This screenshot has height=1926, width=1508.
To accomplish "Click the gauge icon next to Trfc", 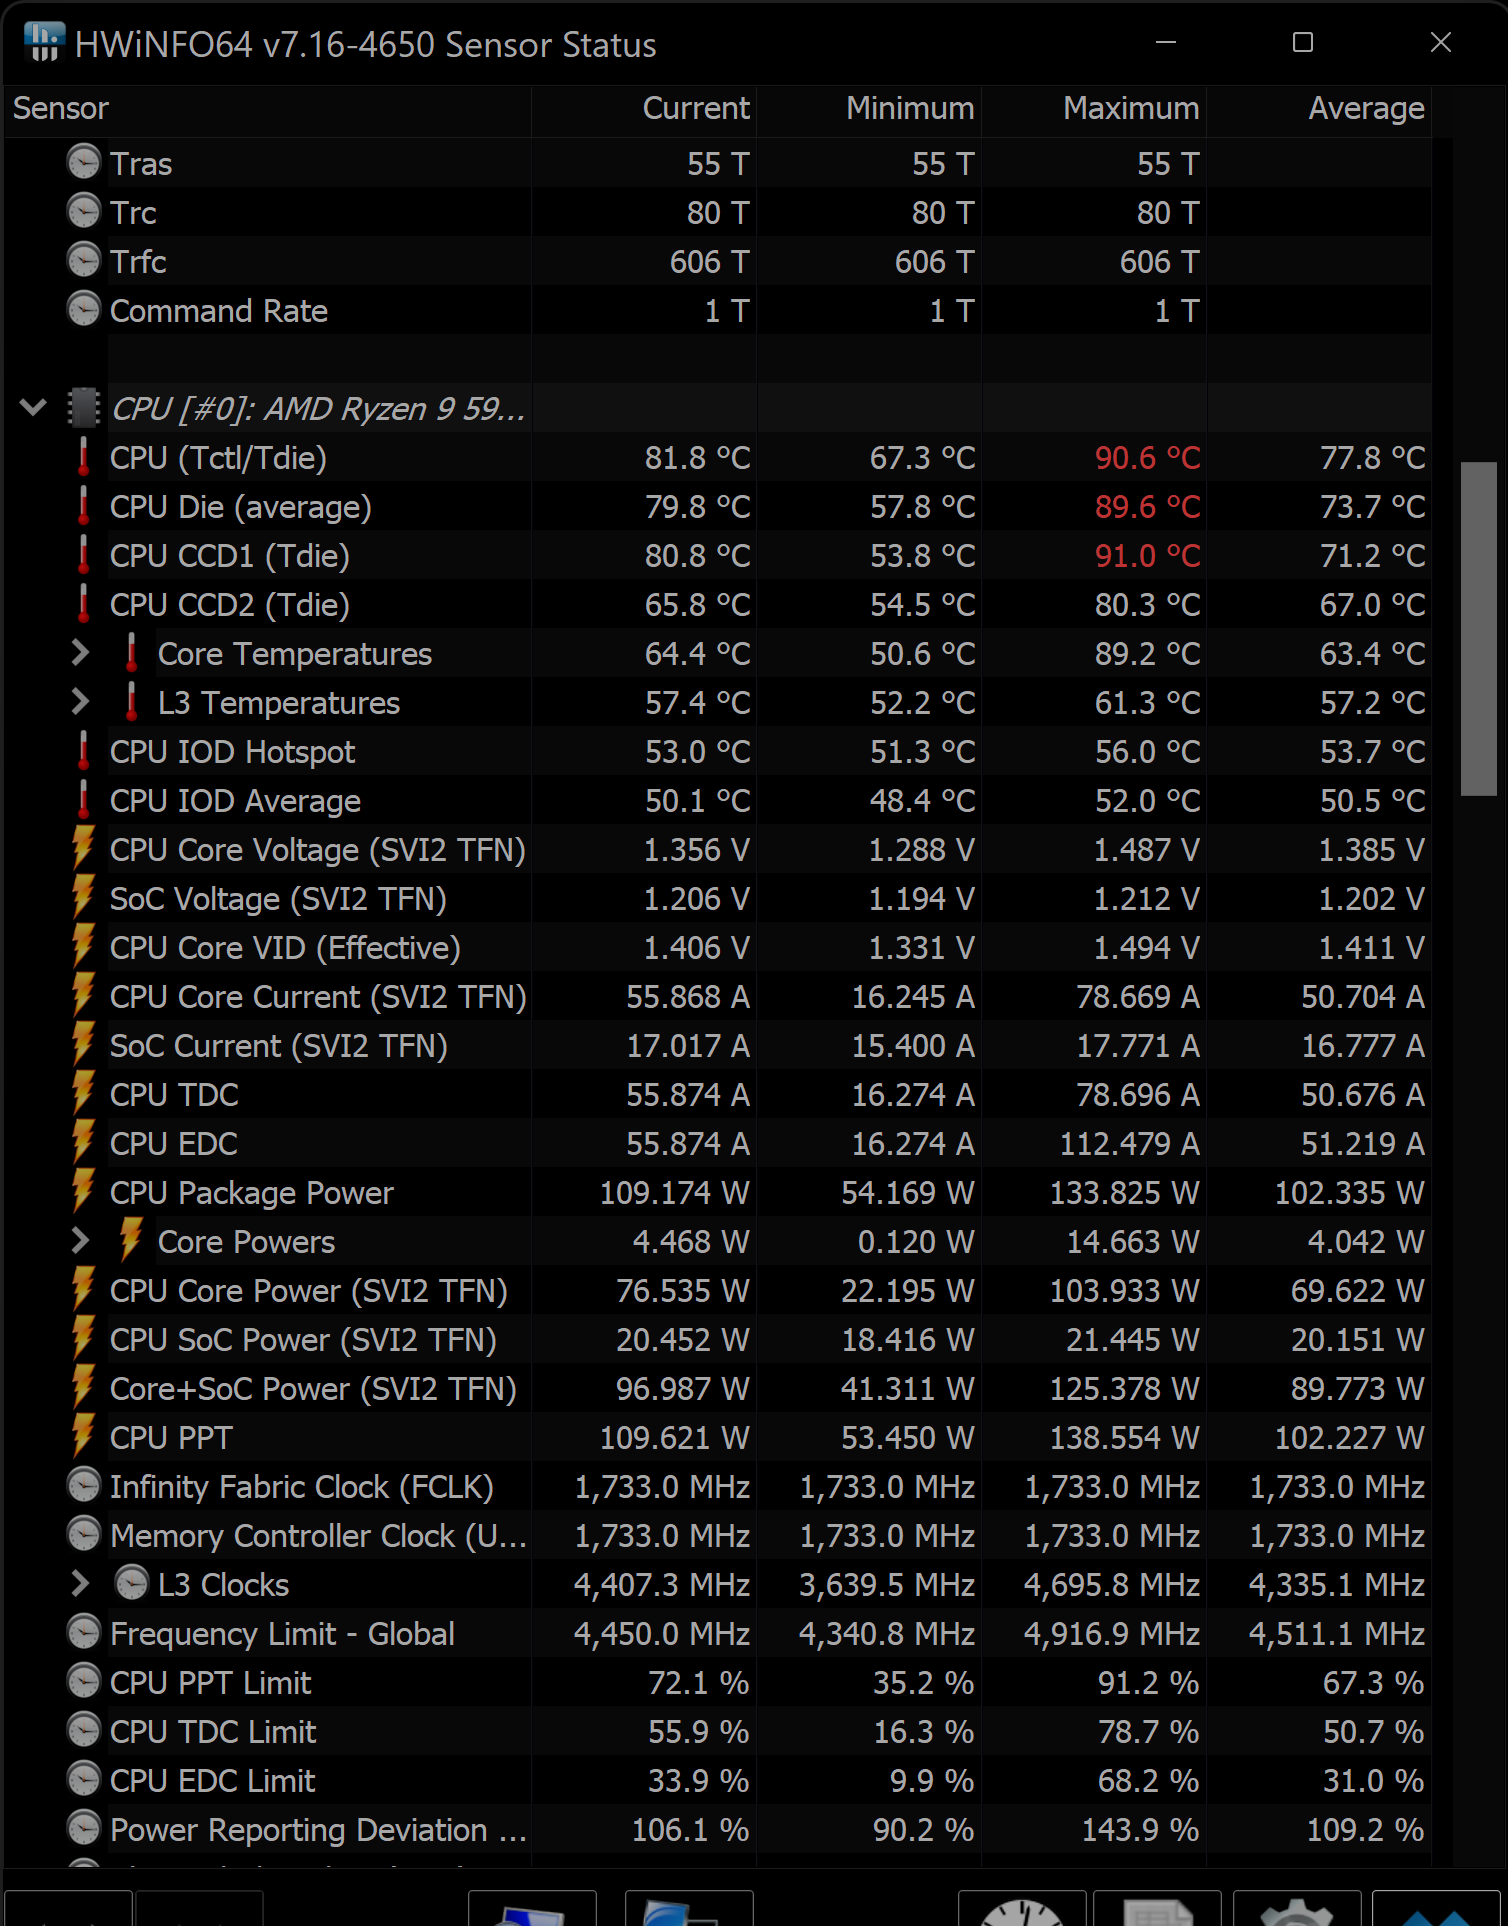I will pos(84,261).
